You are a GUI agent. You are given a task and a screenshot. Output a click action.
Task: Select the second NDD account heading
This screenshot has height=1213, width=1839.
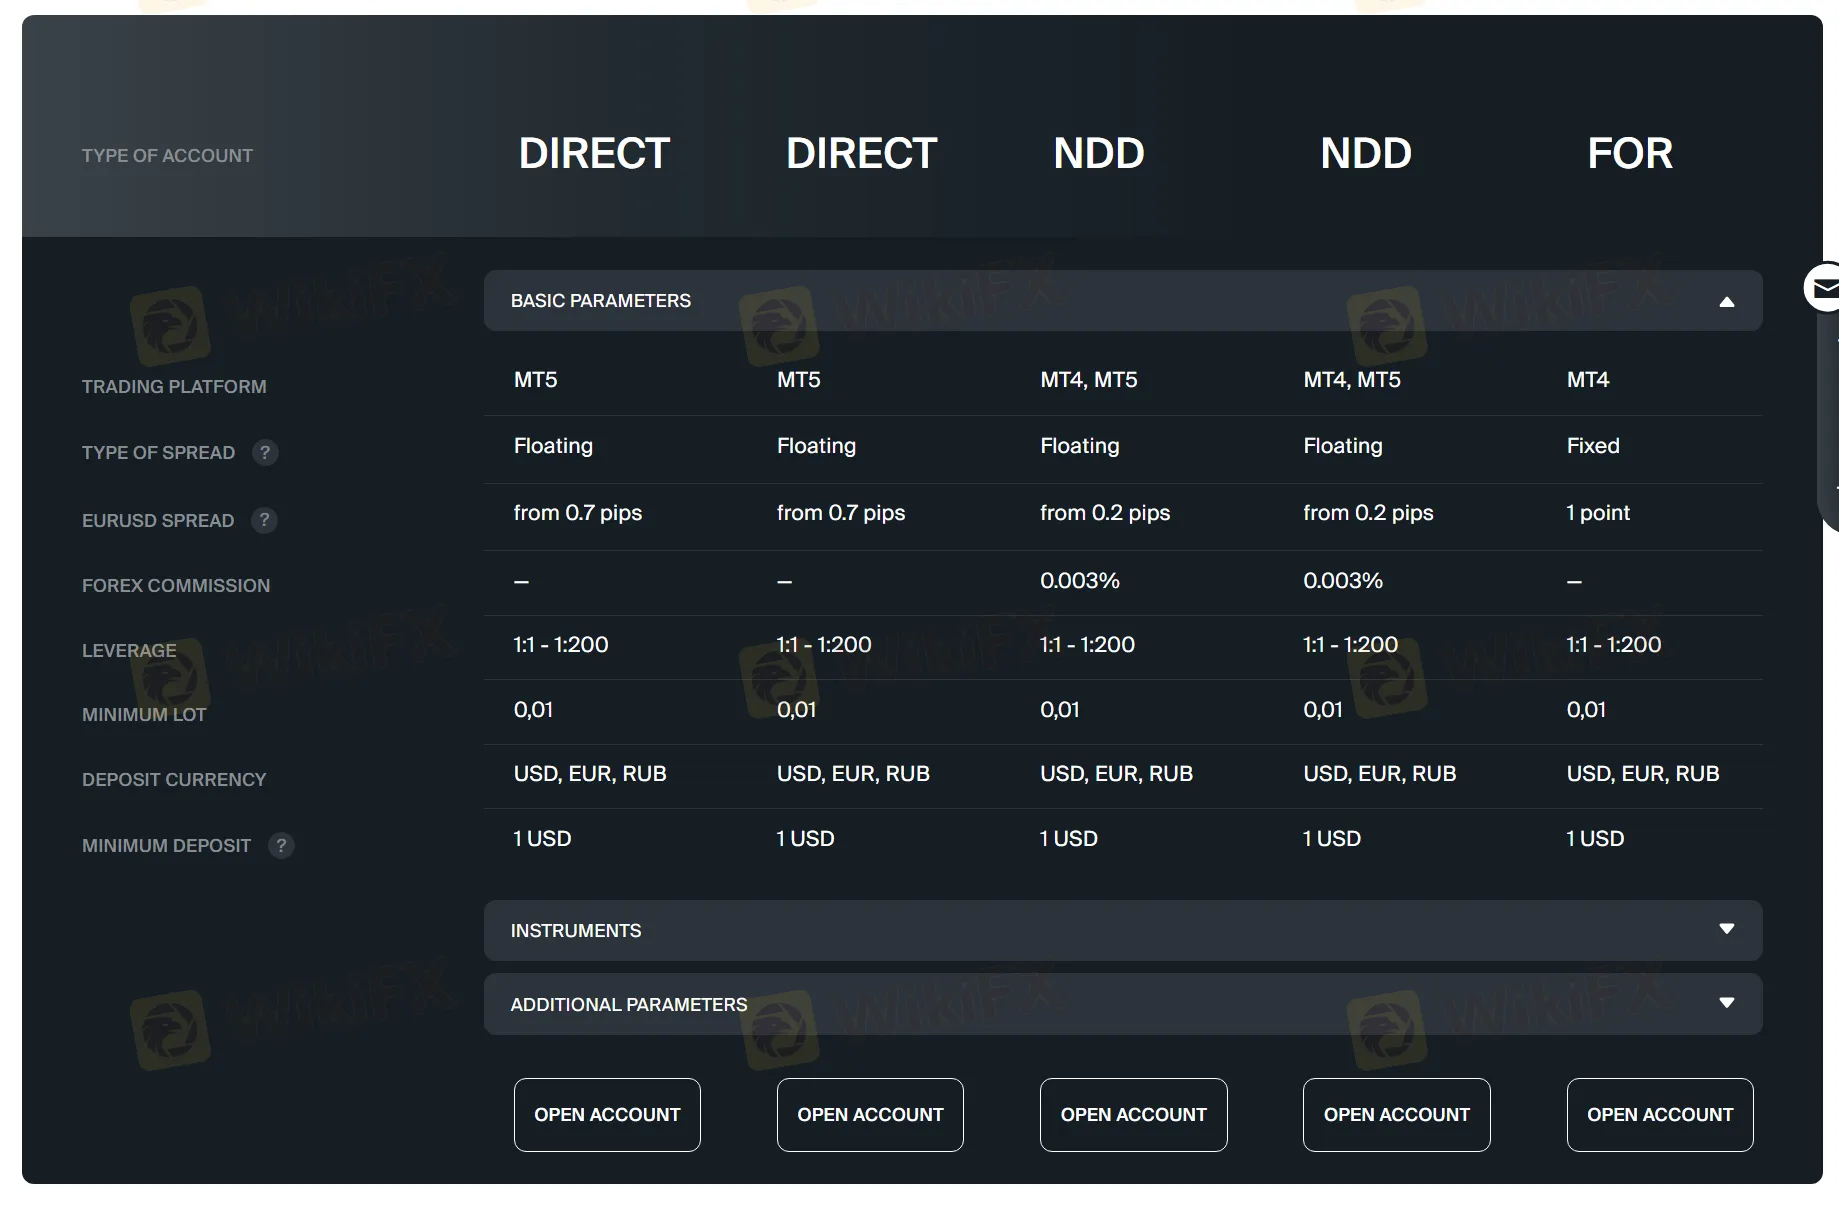click(1366, 153)
